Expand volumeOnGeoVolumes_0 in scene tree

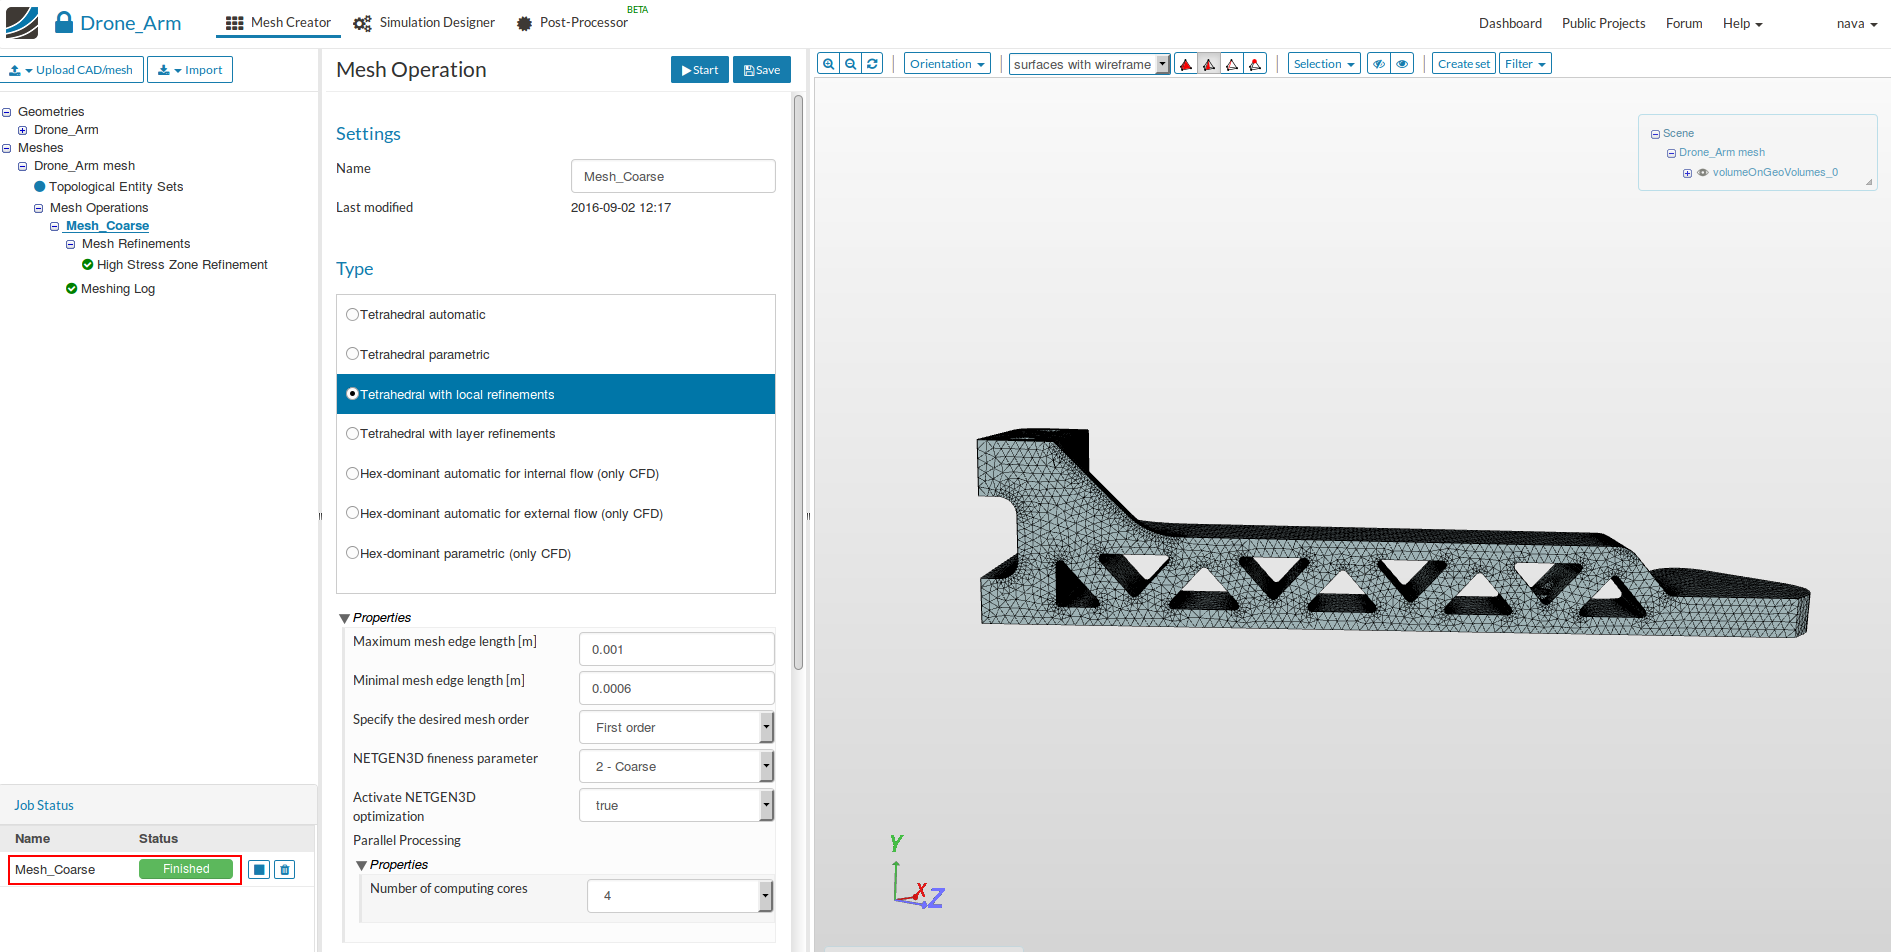coord(1687,173)
